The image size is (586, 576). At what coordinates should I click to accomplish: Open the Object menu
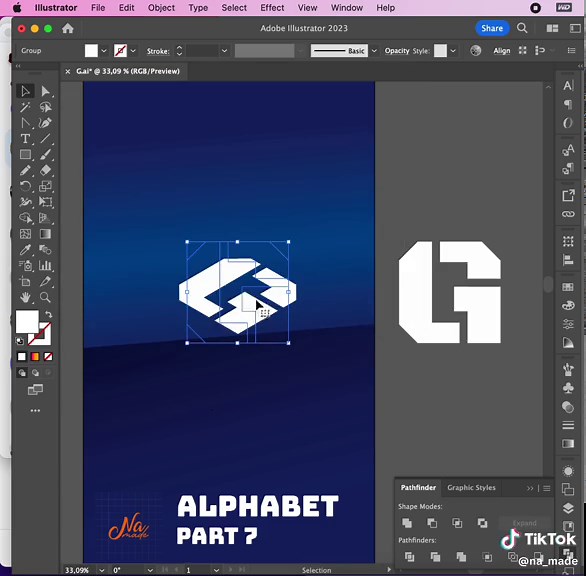tap(161, 8)
